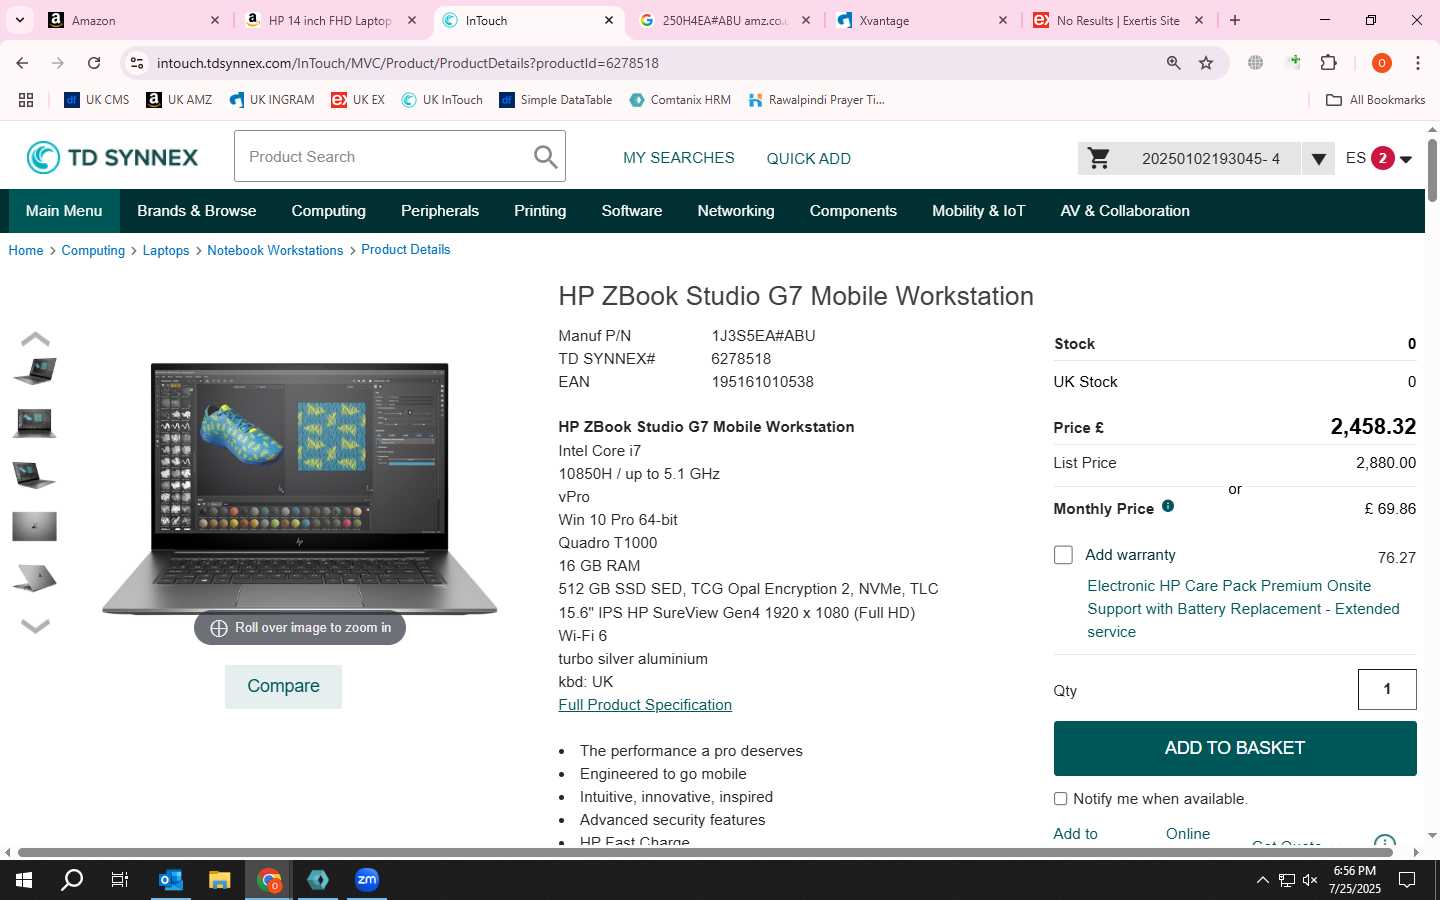Open Networking menu
The image size is (1440, 900).
(x=736, y=211)
